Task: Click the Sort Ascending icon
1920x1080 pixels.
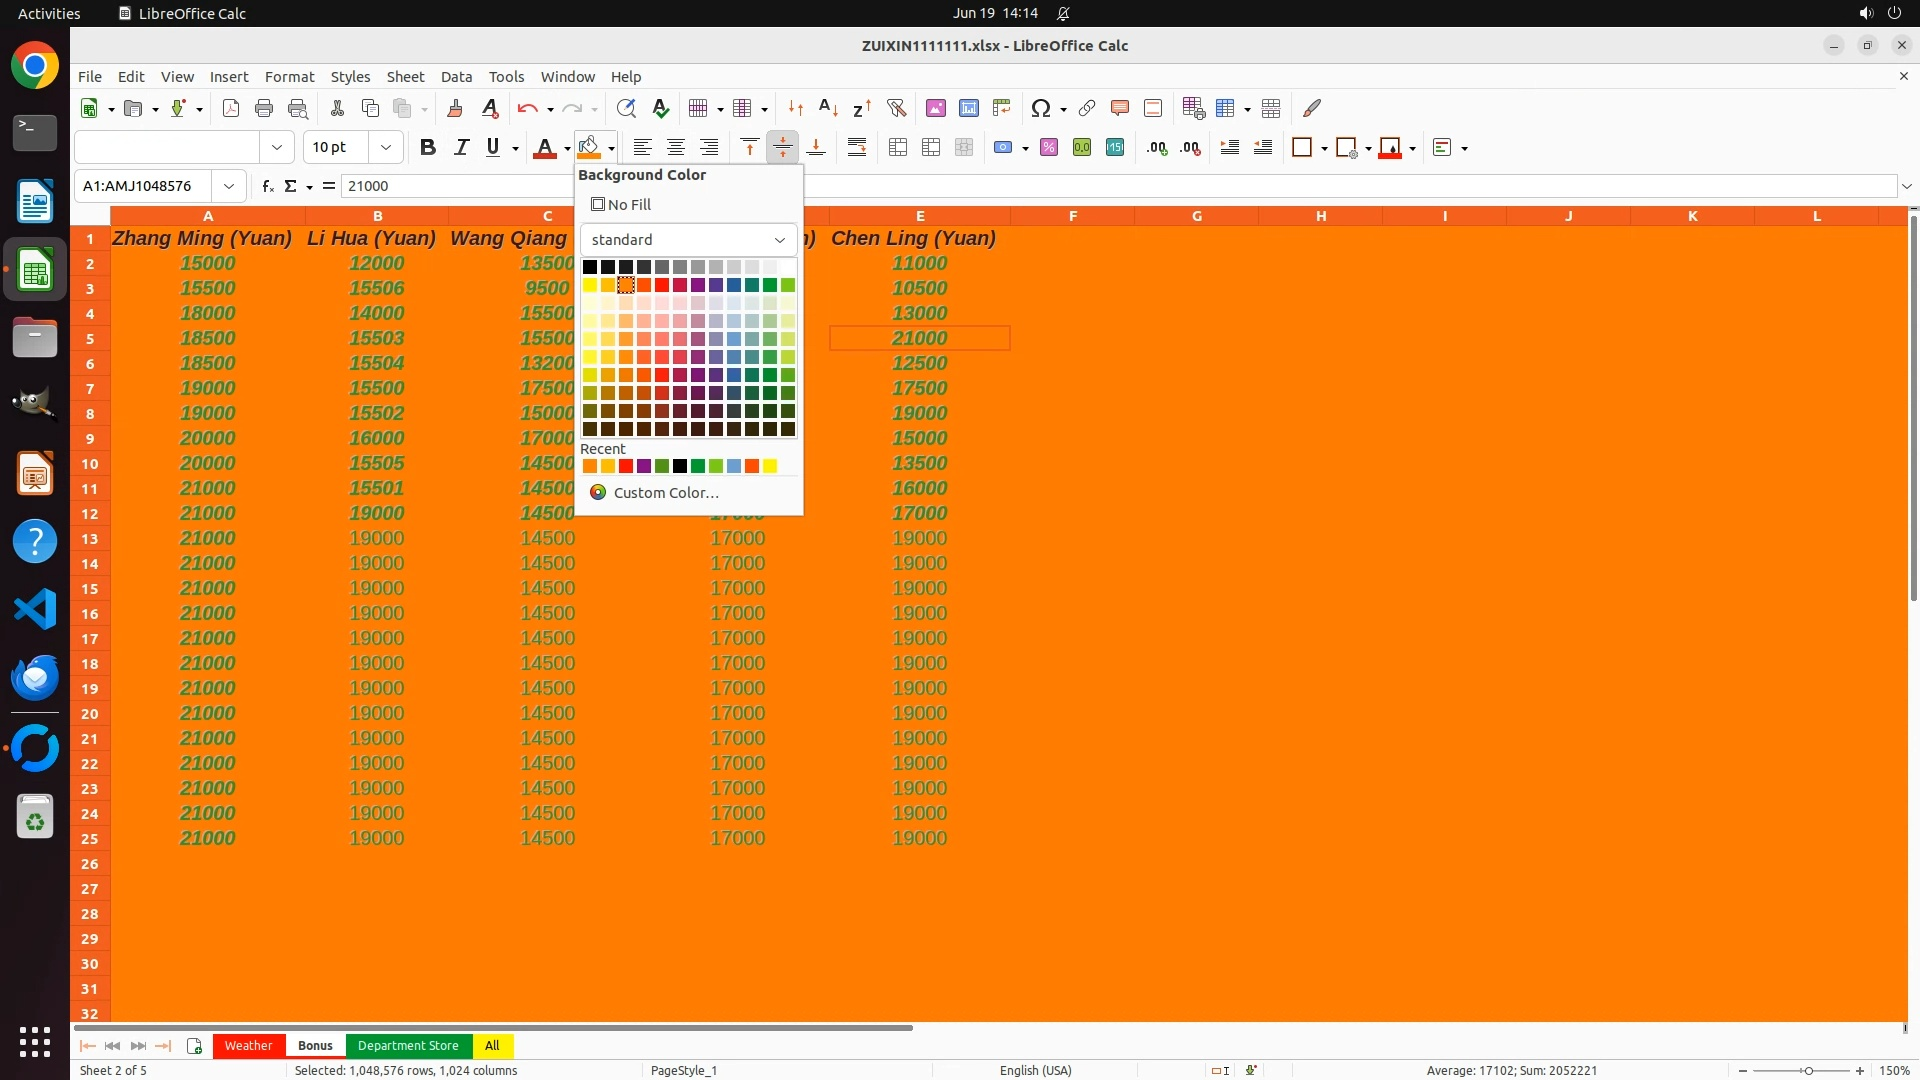Action: [x=828, y=108]
